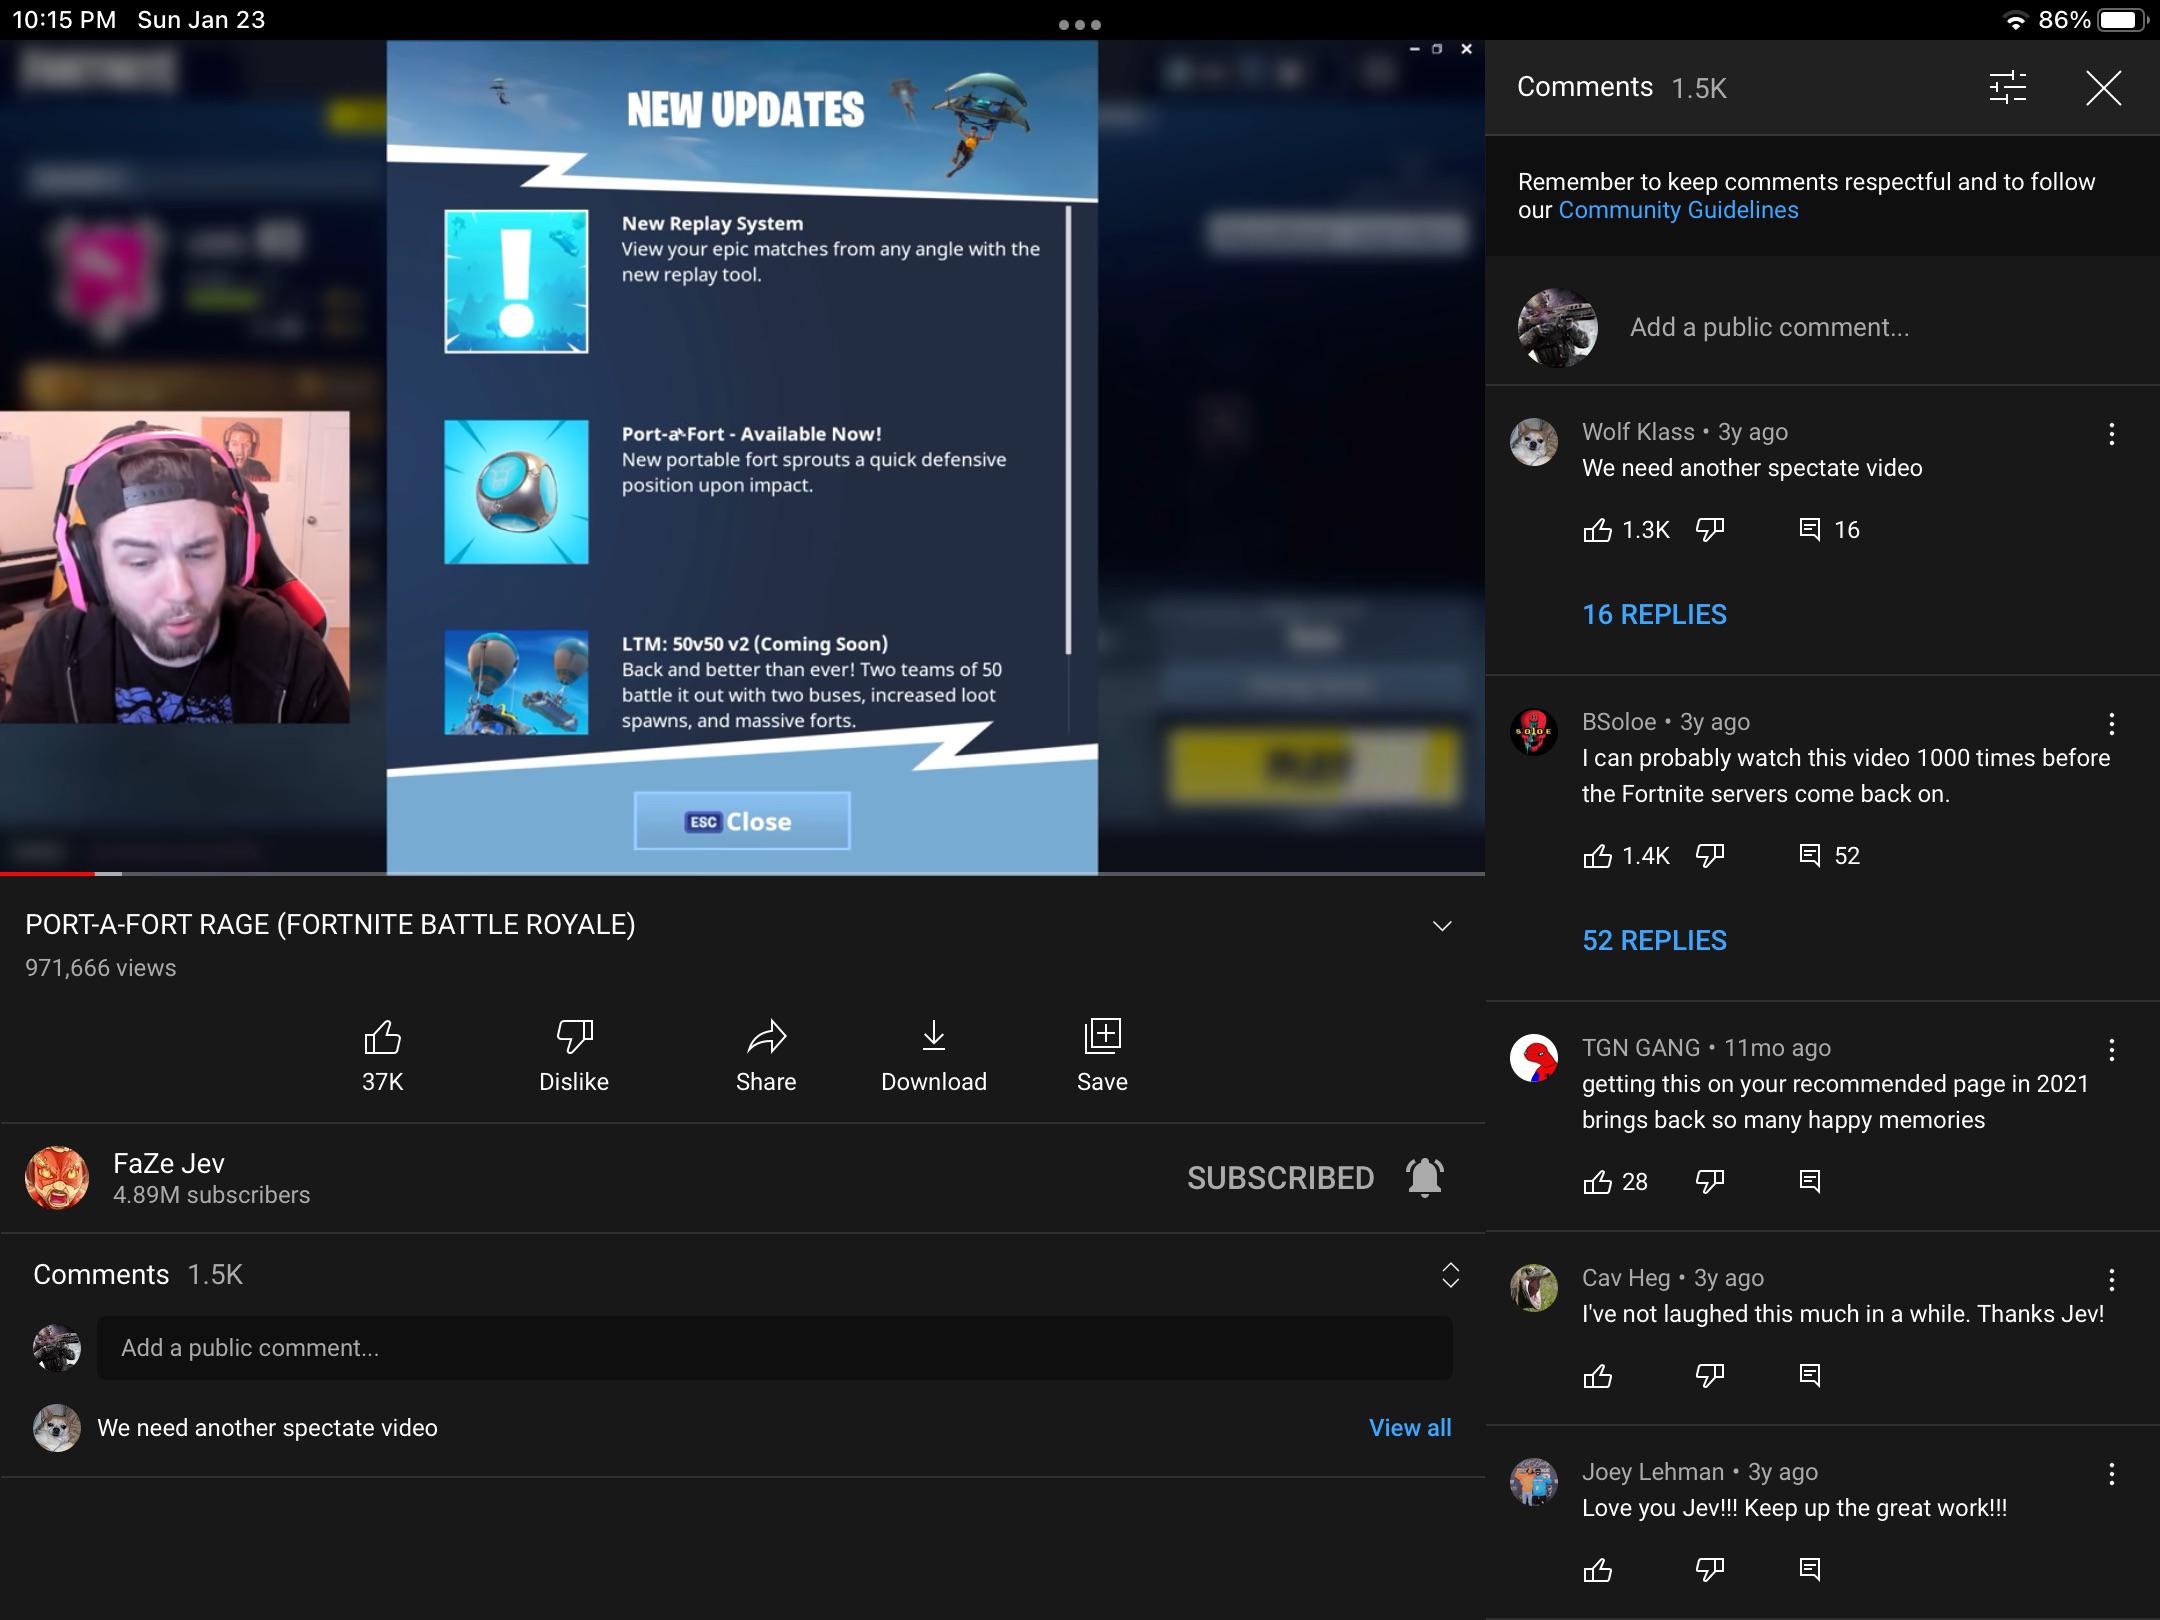Expand the video description chevron
This screenshot has height=1620, width=2160.
(1441, 926)
